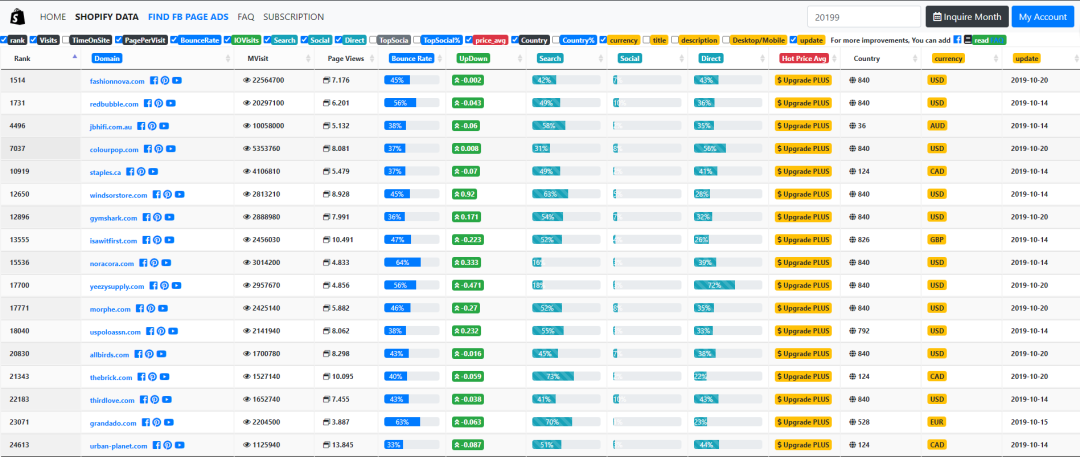Go to HOME navigation item

click(x=53, y=17)
